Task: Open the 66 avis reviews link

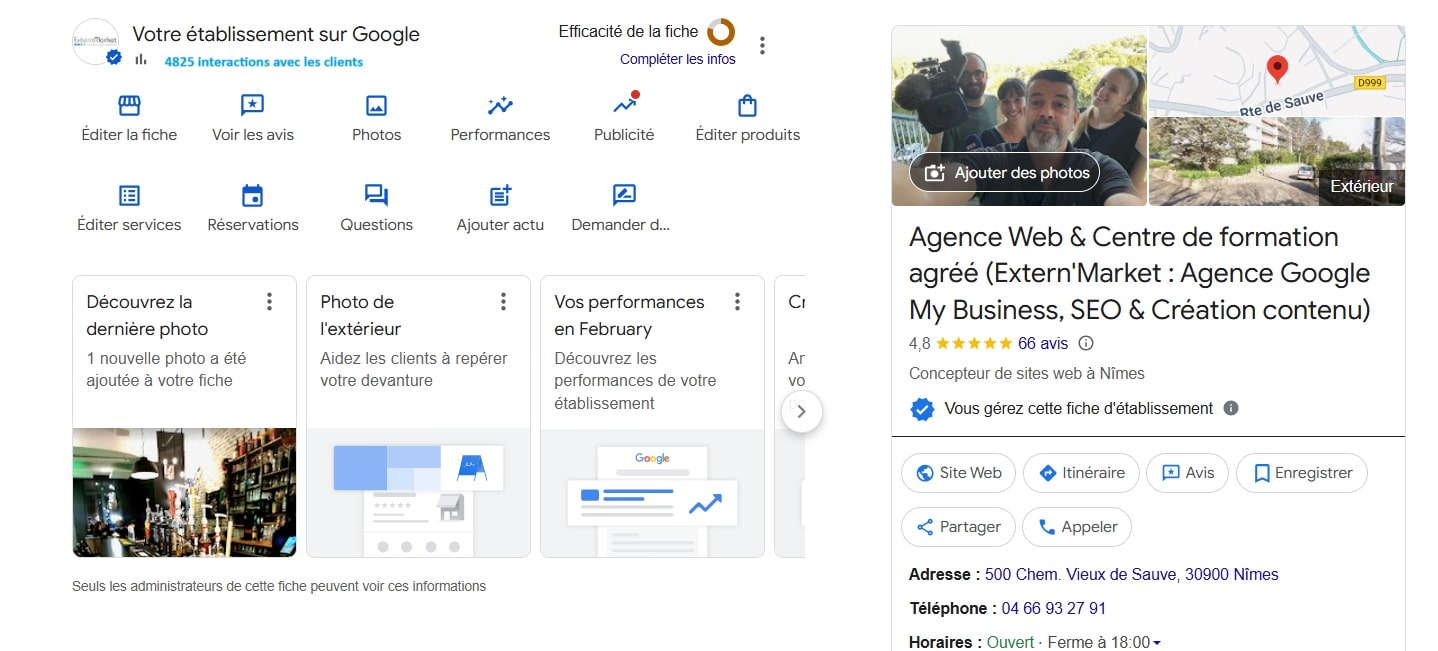Action: coord(1043,343)
